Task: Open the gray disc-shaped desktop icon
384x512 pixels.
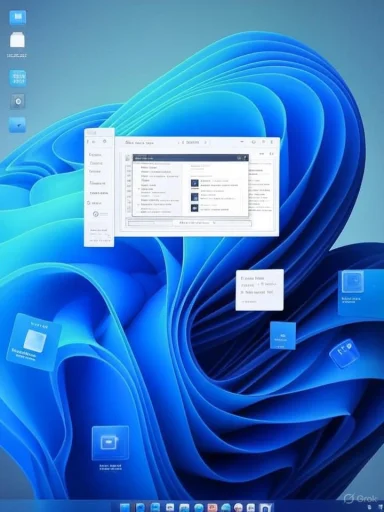Action: point(18,101)
